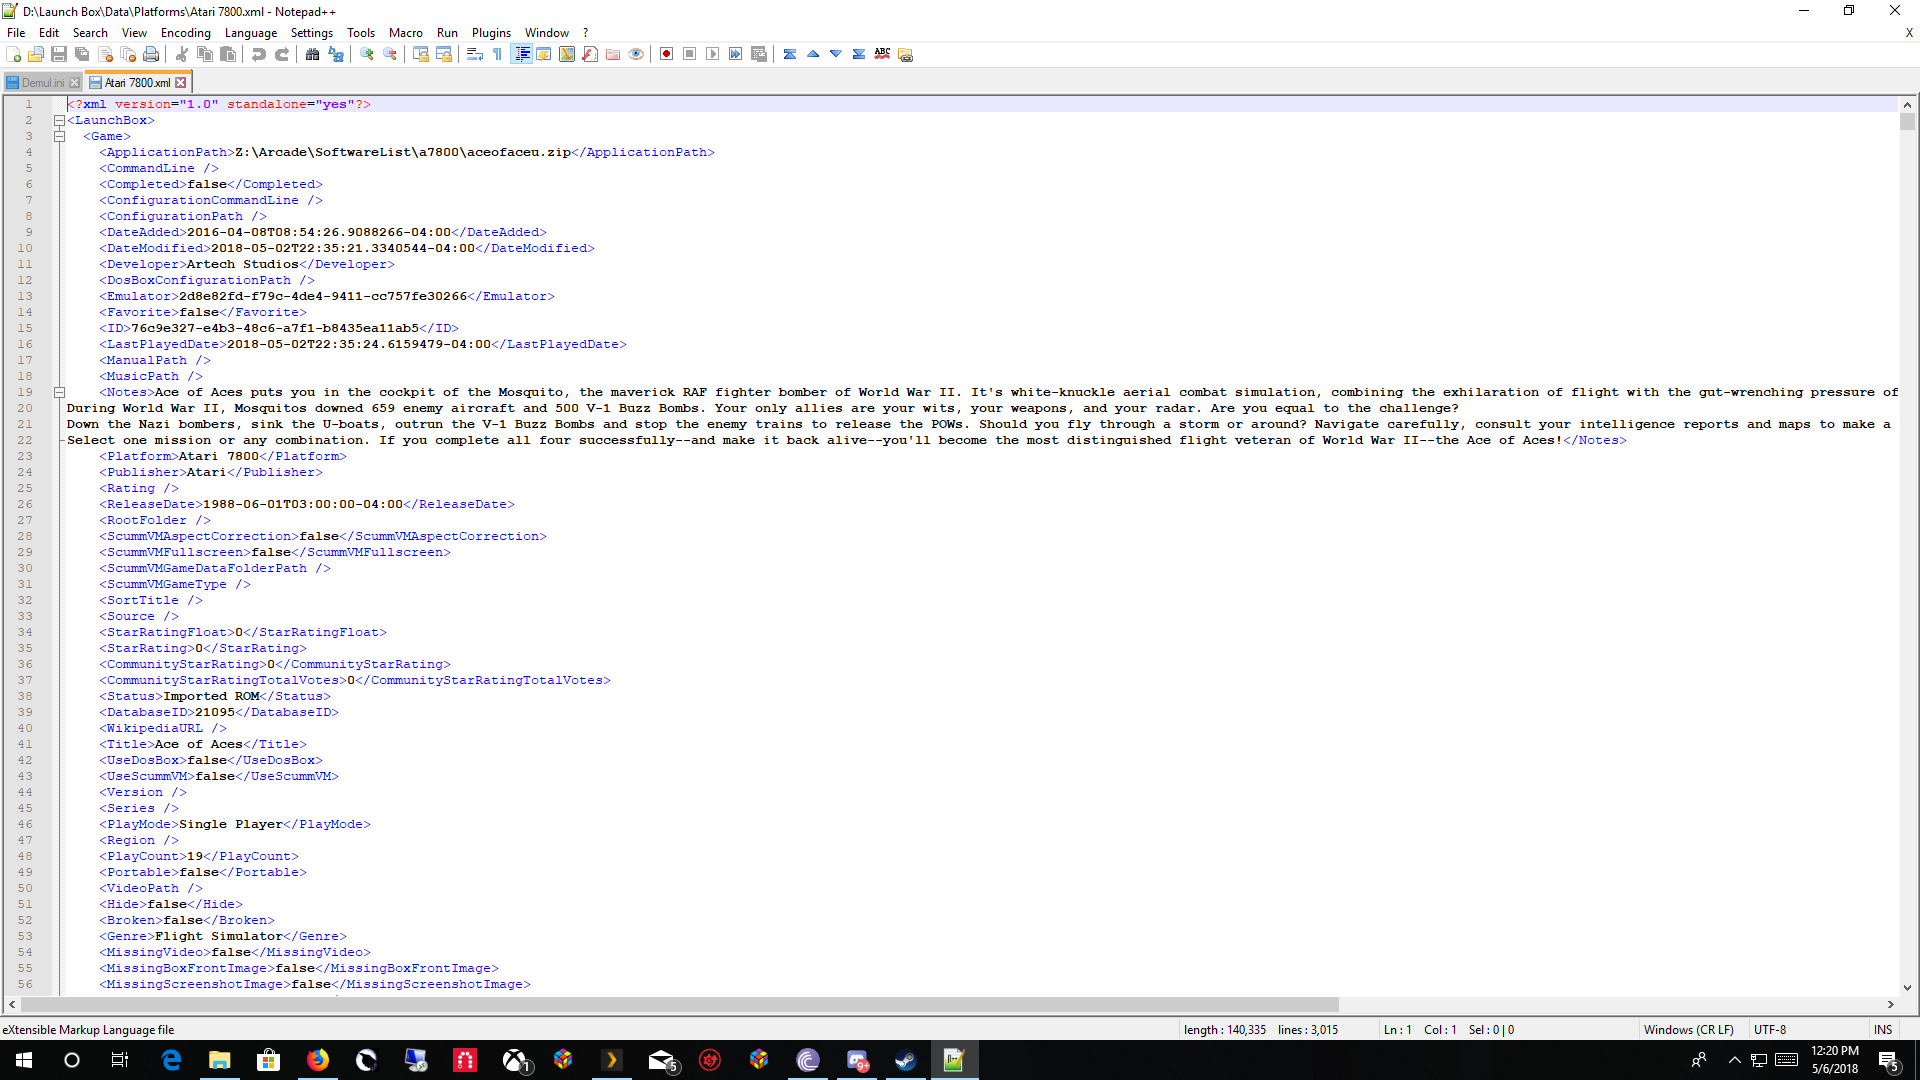
Task: Toggle show all characters pilcrow icon
Action: pos(498,54)
